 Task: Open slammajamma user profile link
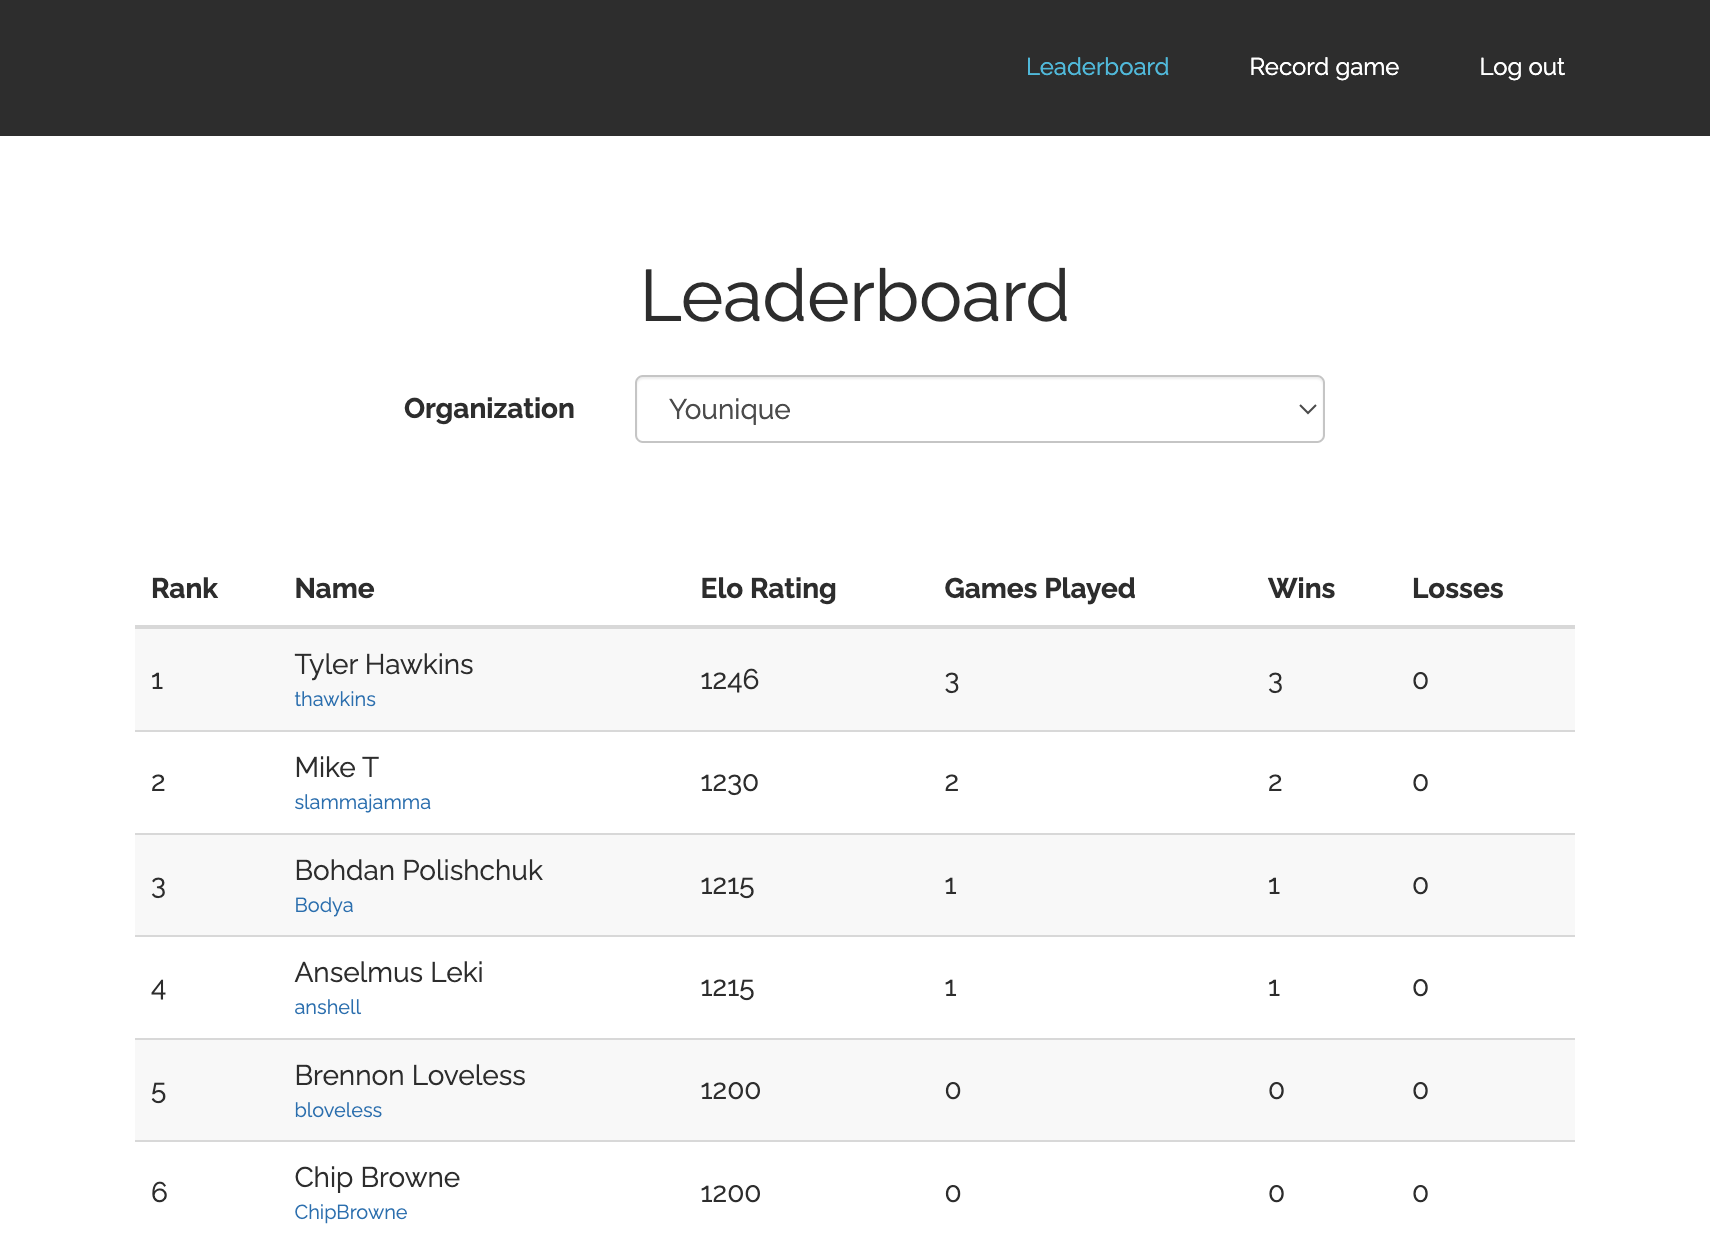(362, 802)
